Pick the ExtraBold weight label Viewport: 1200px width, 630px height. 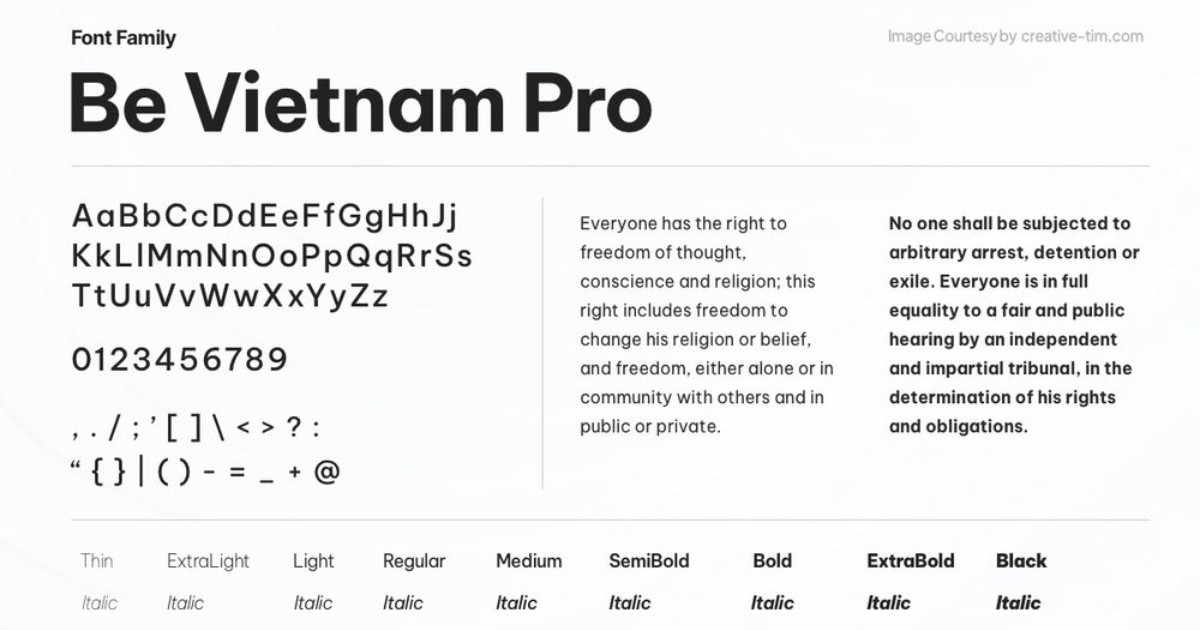(910, 561)
